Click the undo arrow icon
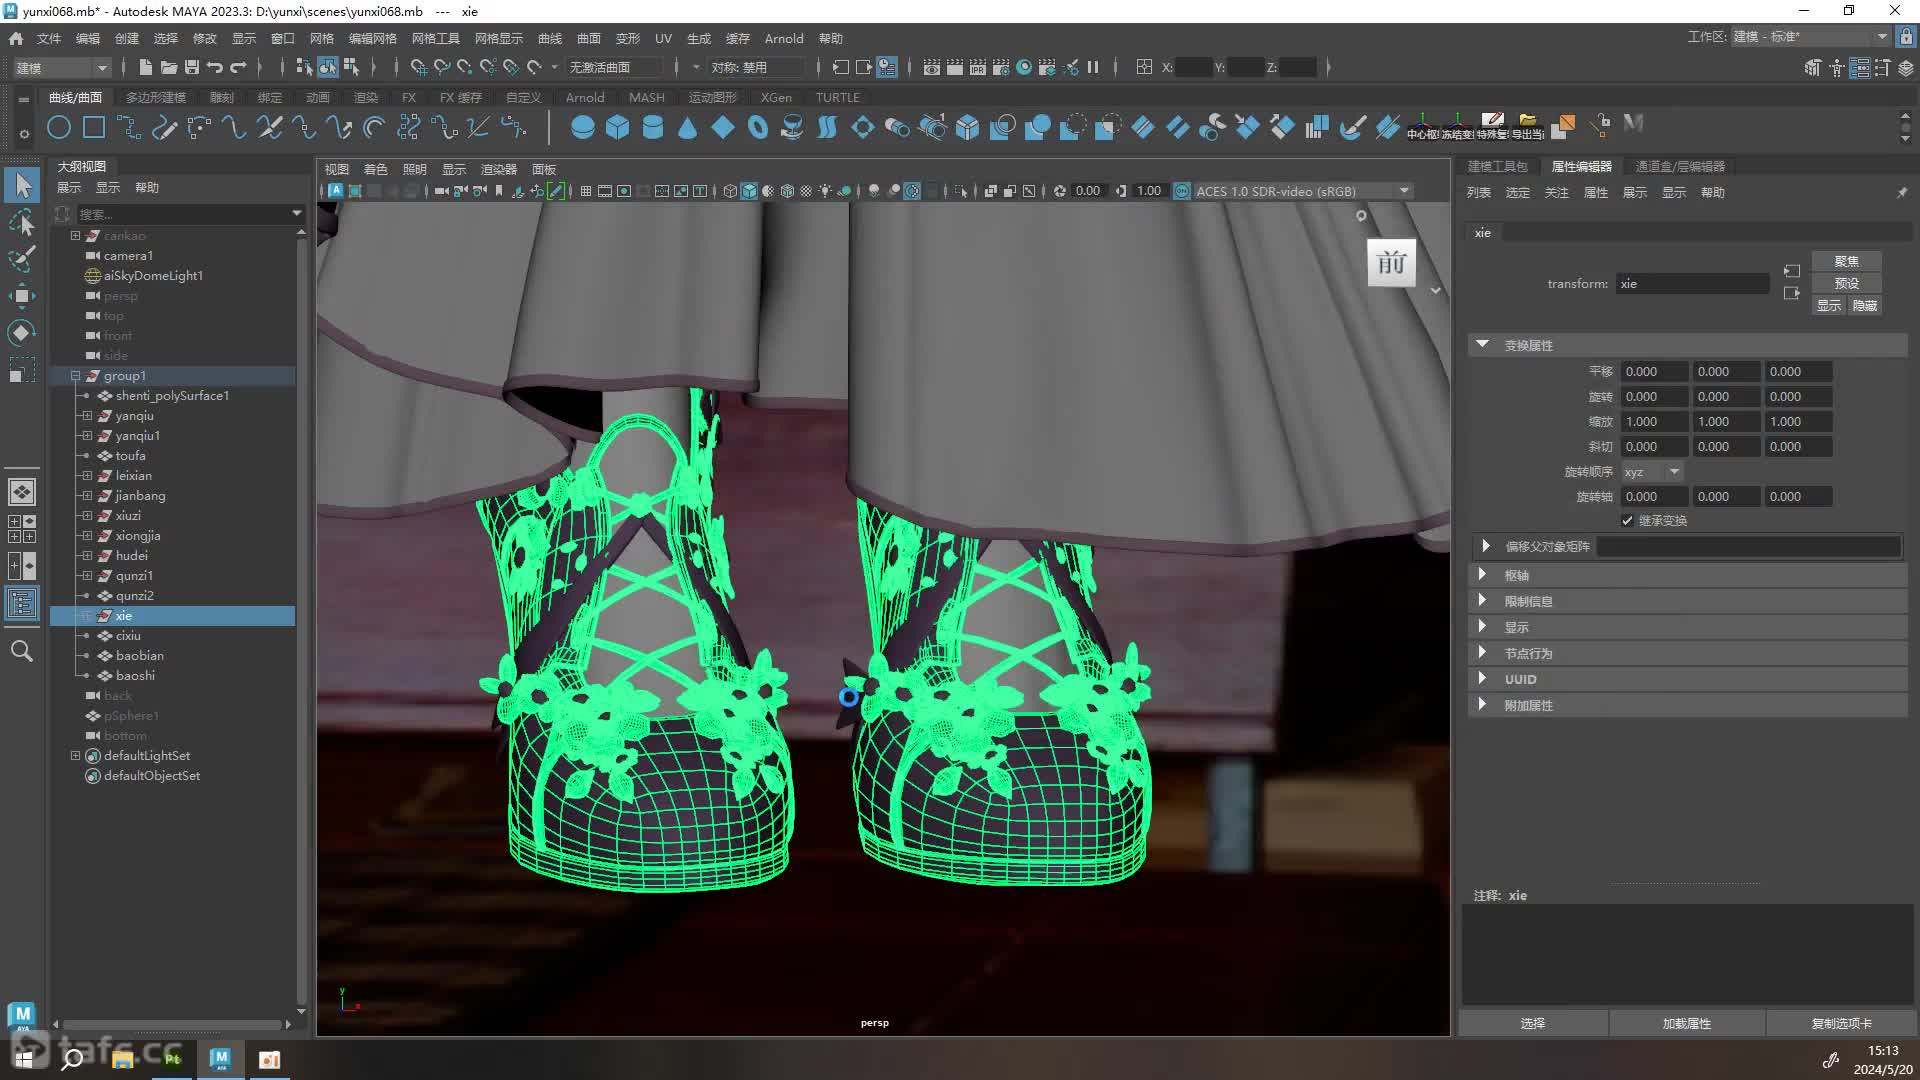1920x1080 pixels. (x=215, y=67)
